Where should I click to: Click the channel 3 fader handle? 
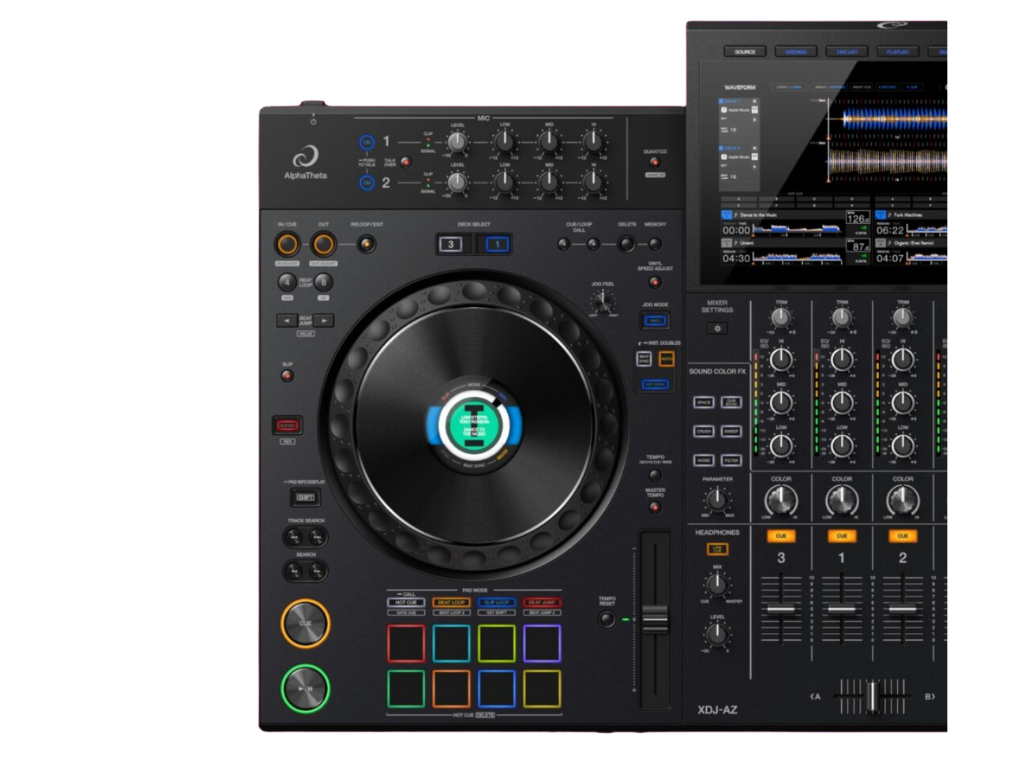(x=781, y=609)
